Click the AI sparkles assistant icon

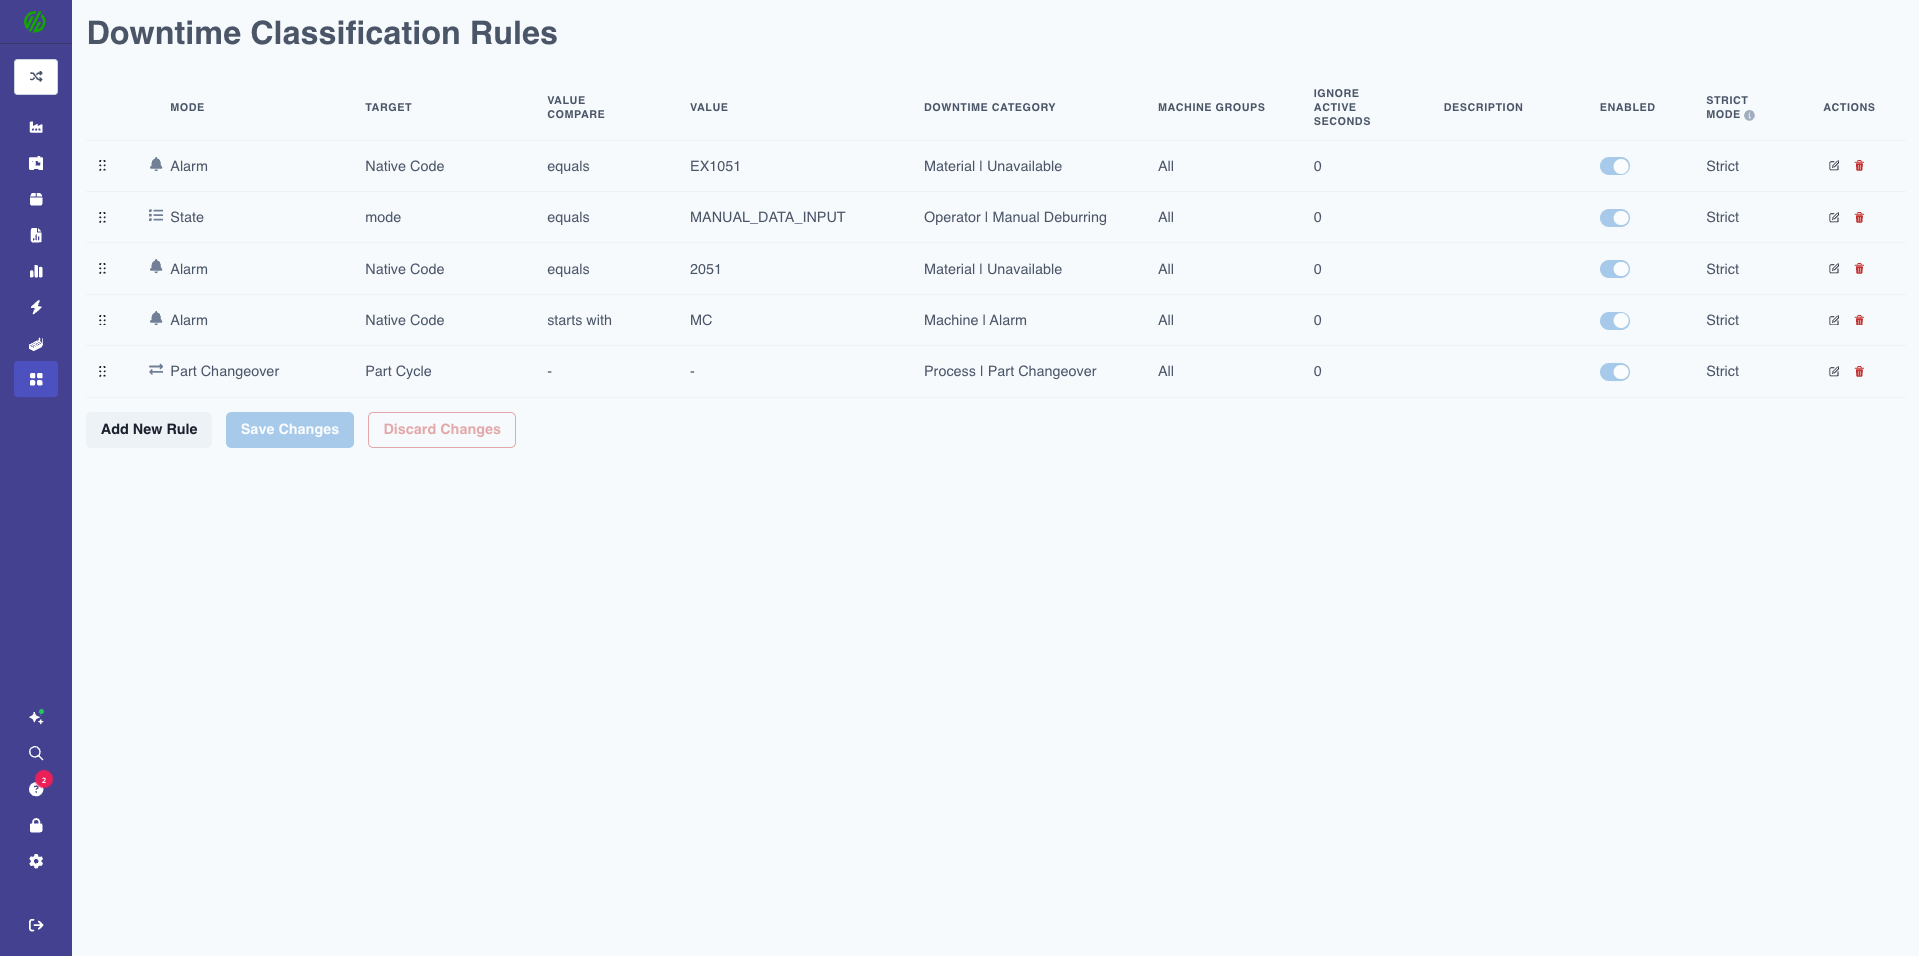pos(36,717)
